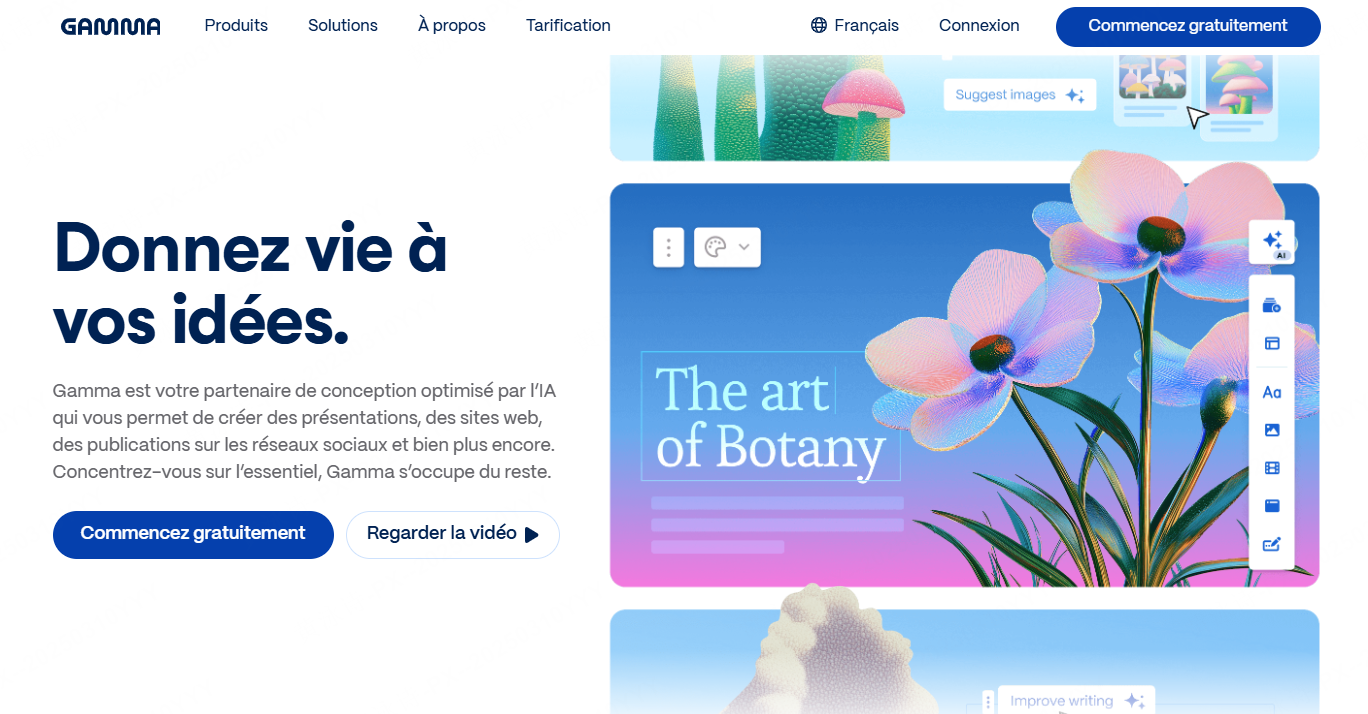Click the video filmstrip icon in side toolbar
The image size is (1368, 714).
coord(1272,468)
